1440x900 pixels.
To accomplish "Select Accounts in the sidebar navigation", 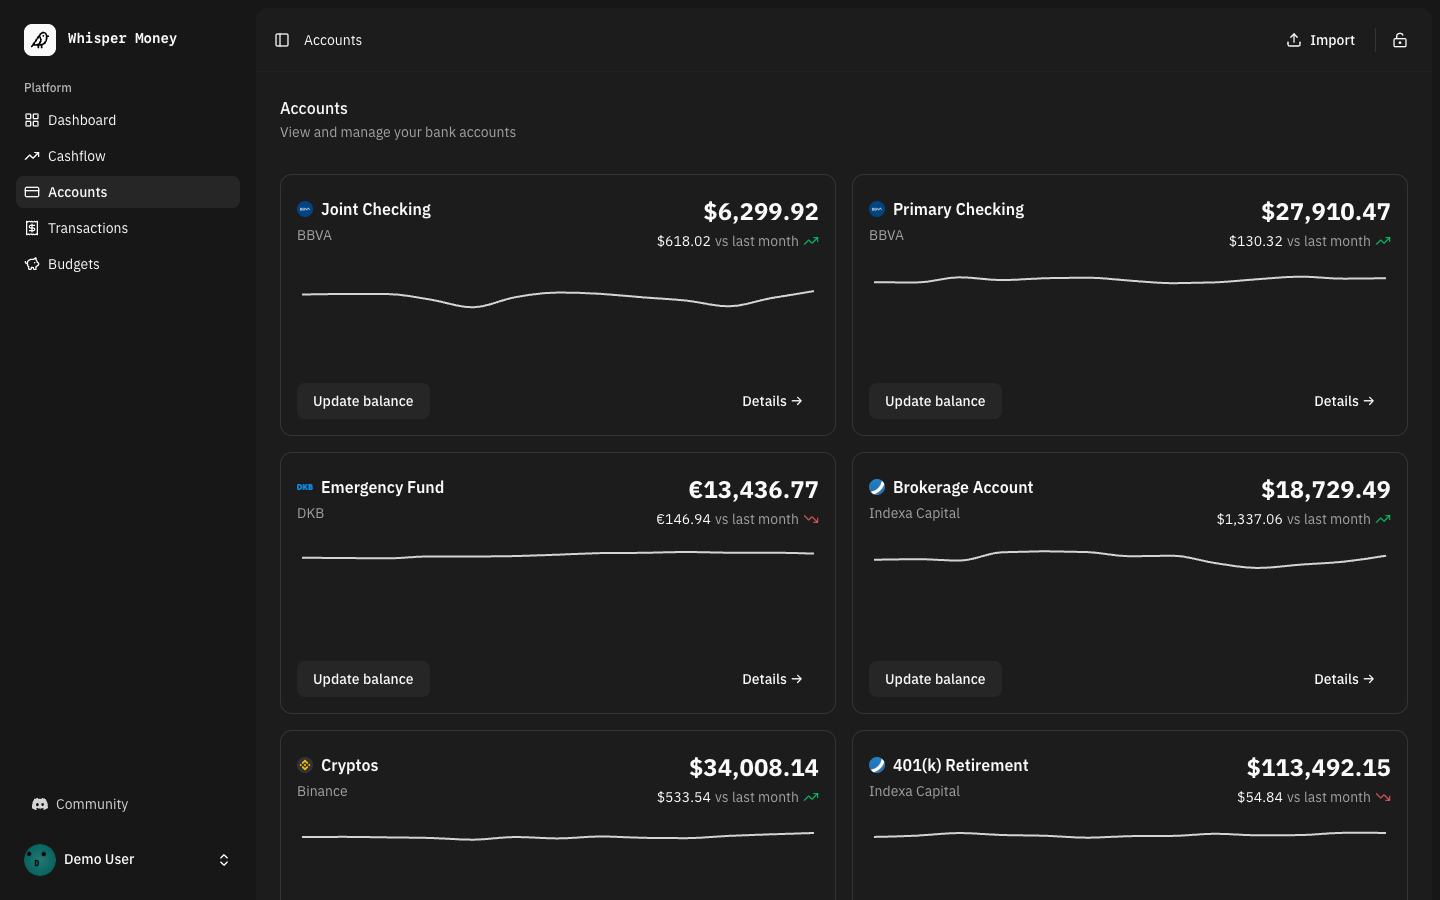I will (x=77, y=192).
